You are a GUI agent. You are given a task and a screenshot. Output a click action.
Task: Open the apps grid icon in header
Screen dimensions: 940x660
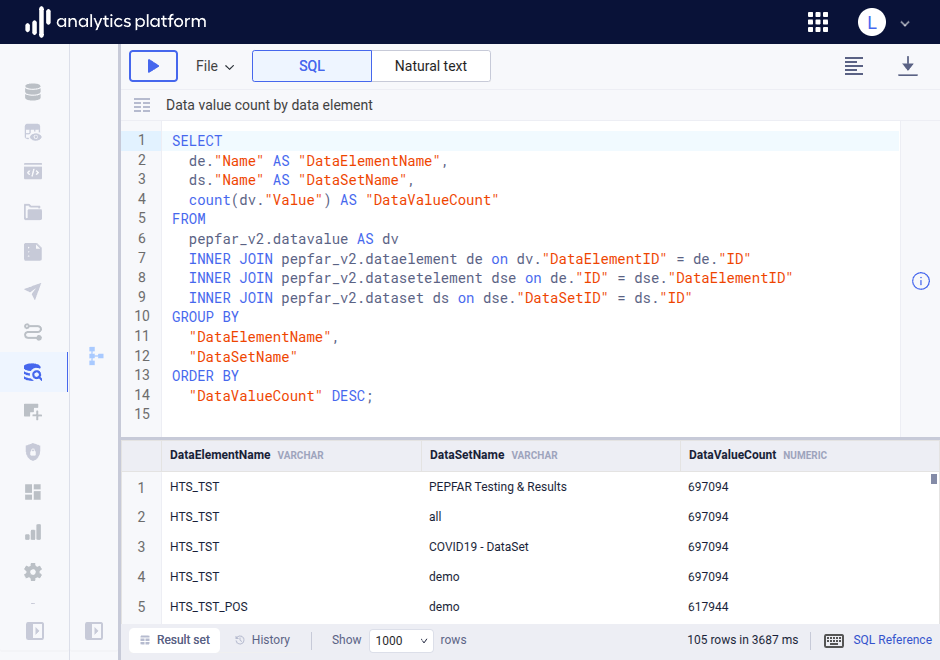point(818,22)
